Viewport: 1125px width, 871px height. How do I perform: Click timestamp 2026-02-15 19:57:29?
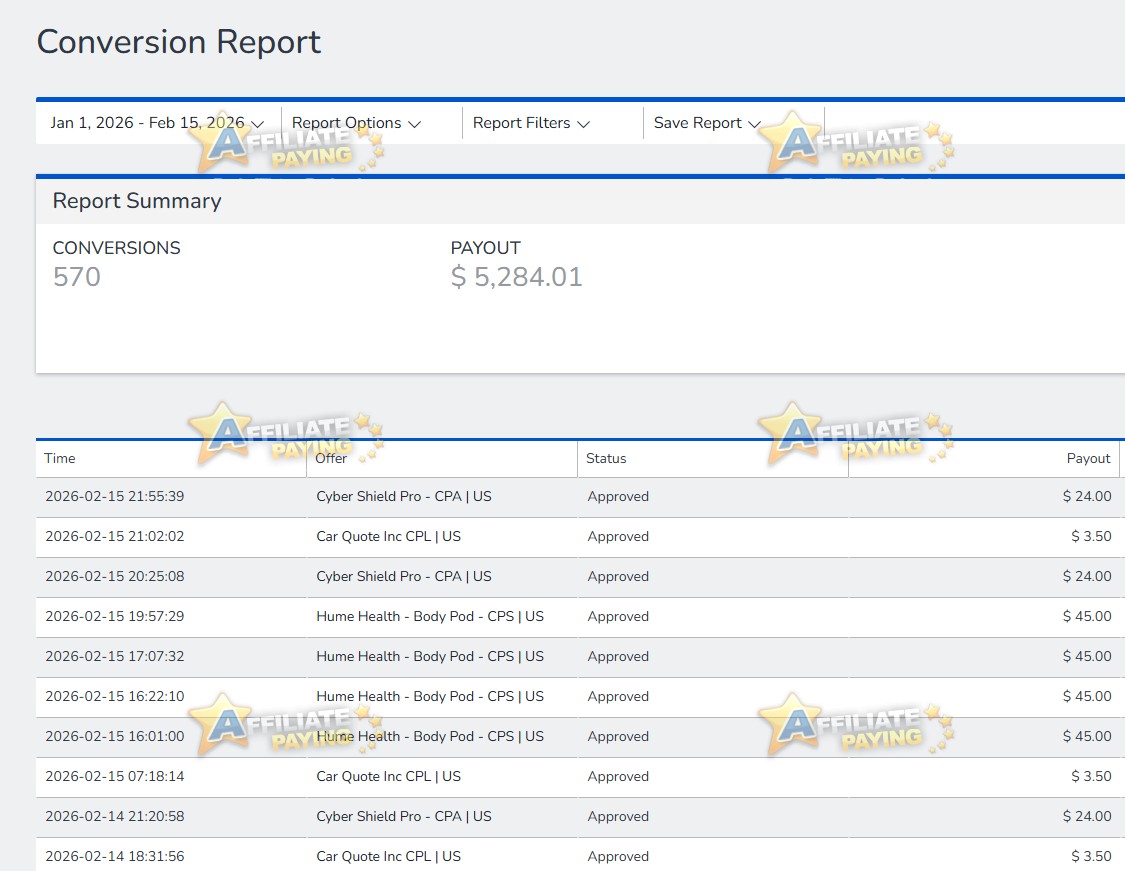[x=115, y=616]
